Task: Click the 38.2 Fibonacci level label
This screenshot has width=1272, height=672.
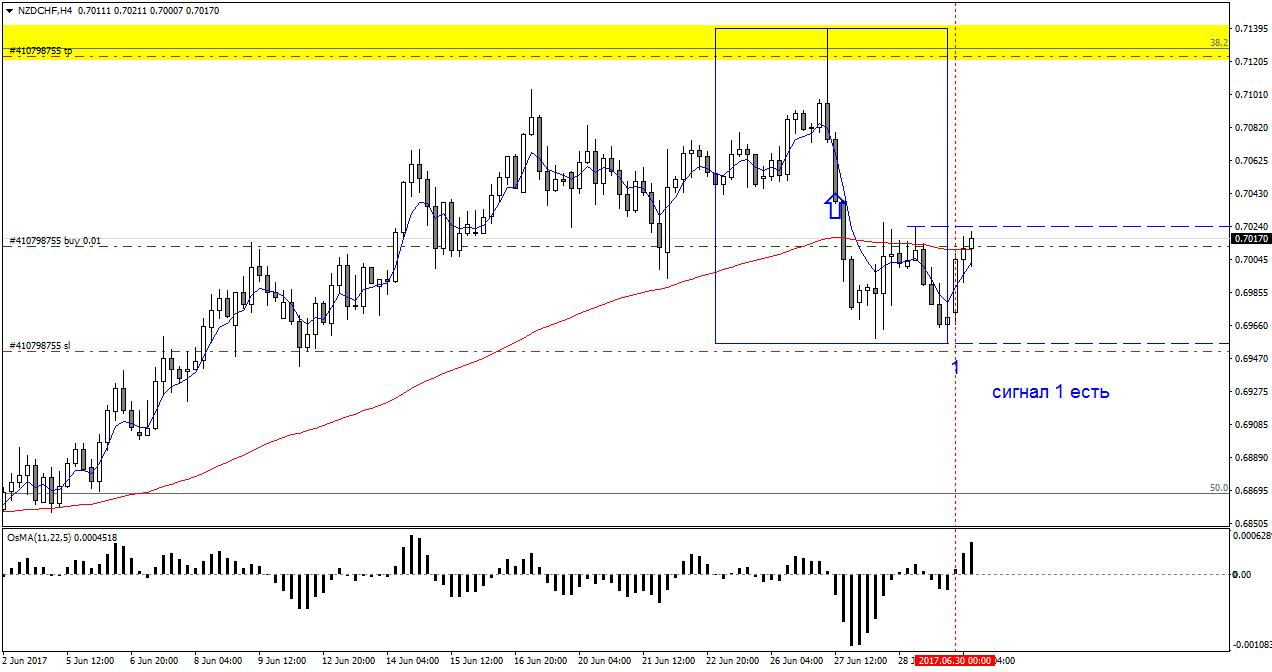Action: tap(1218, 43)
